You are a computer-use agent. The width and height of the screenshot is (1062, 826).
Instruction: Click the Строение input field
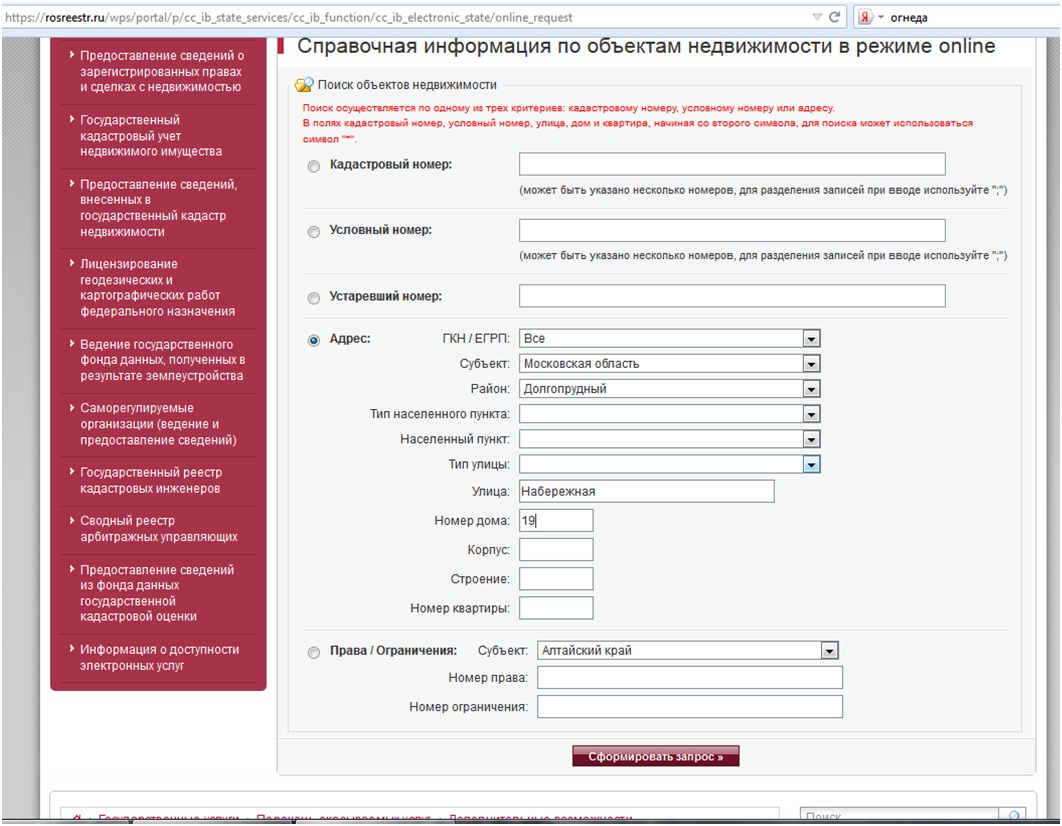[556, 579]
